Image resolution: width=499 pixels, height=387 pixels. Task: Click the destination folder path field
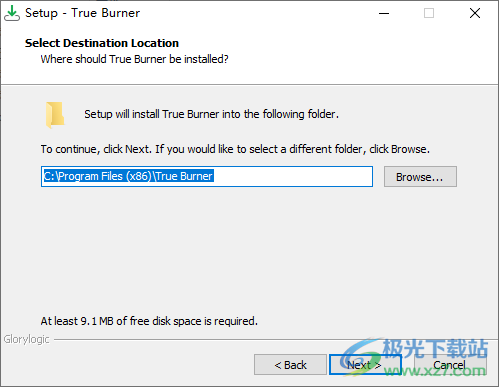[x=207, y=176]
